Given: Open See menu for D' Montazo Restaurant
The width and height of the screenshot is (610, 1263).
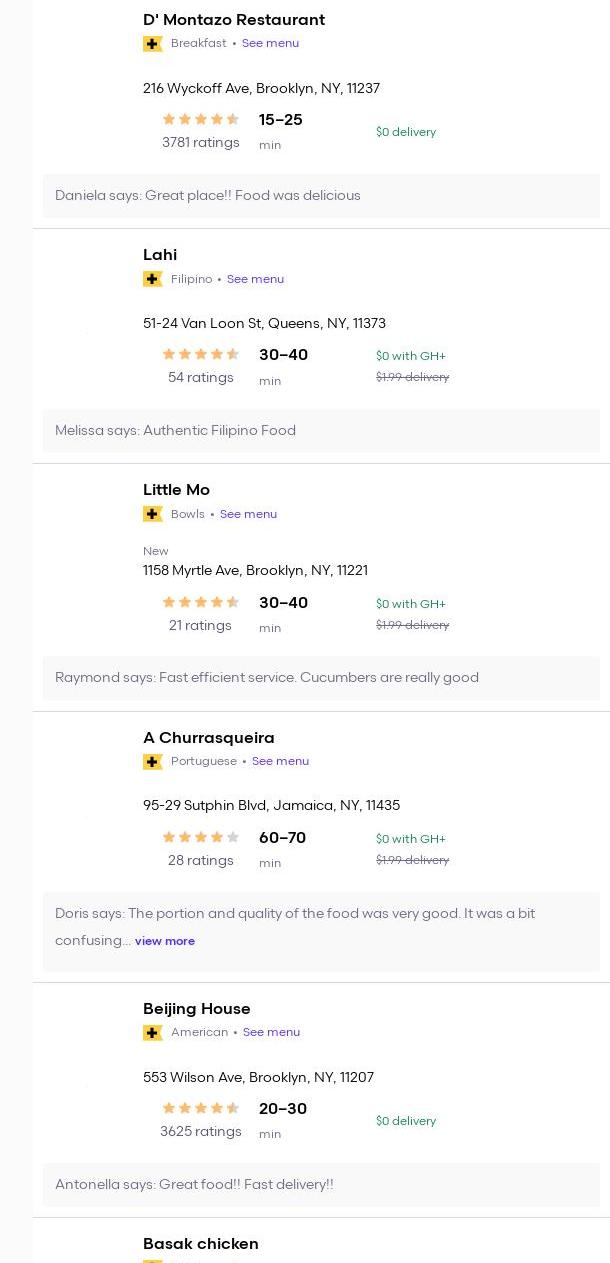Looking at the screenshot, I should [x=270, y=44].
